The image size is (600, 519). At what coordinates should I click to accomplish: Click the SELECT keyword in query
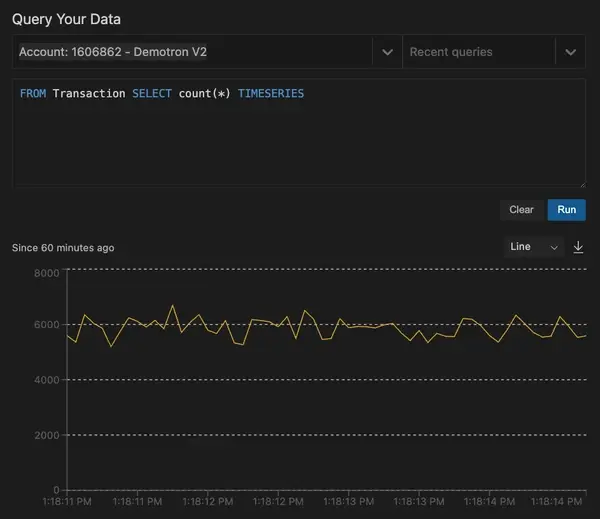tap(152, 94)
